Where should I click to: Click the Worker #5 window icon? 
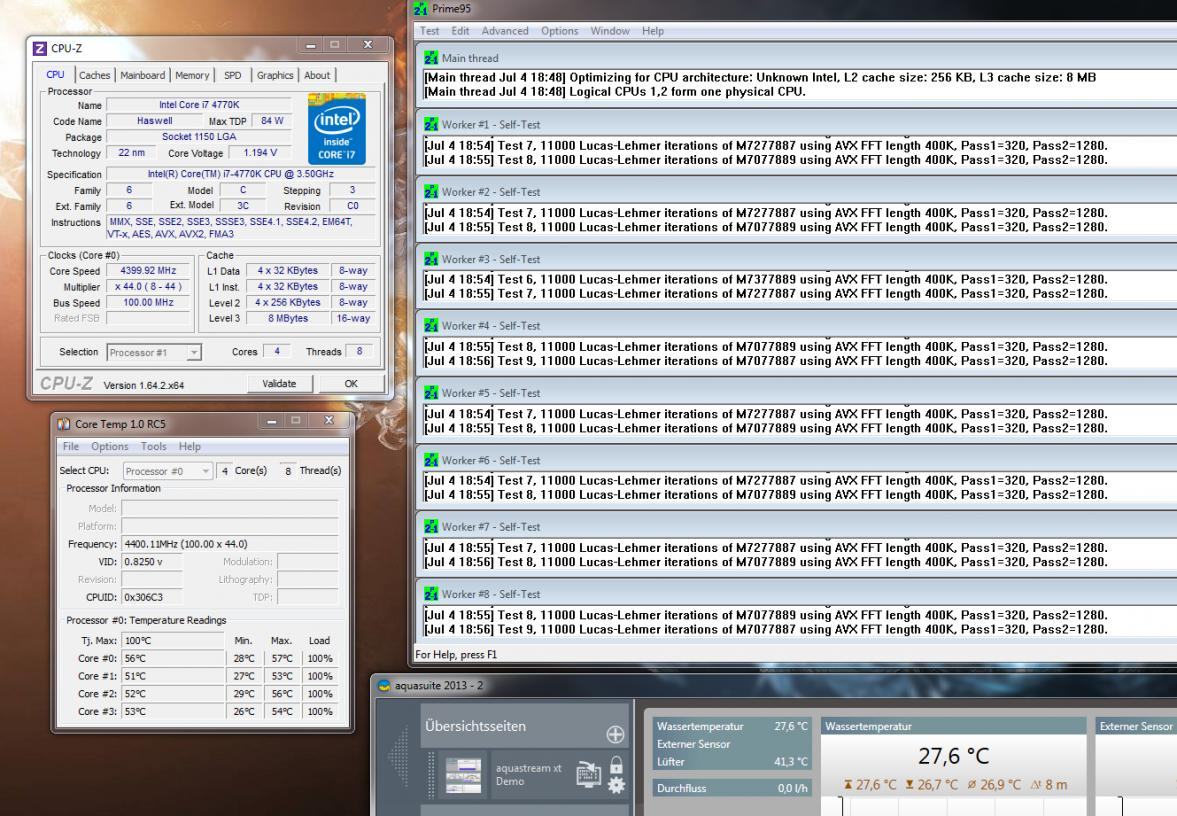[x=431, y=393]
